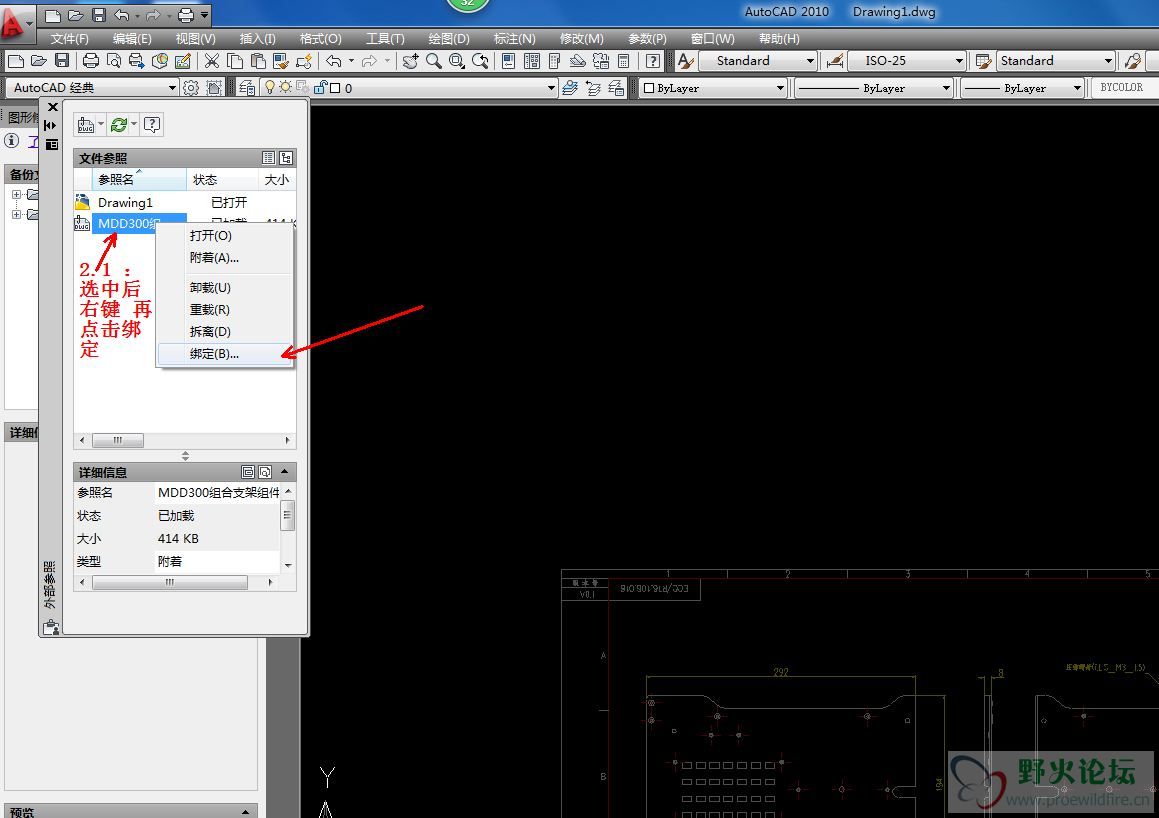The width and height of the screenshot is (1159, 818).
Task: Click the Paste clipboard icon
Action: point(258,61)
